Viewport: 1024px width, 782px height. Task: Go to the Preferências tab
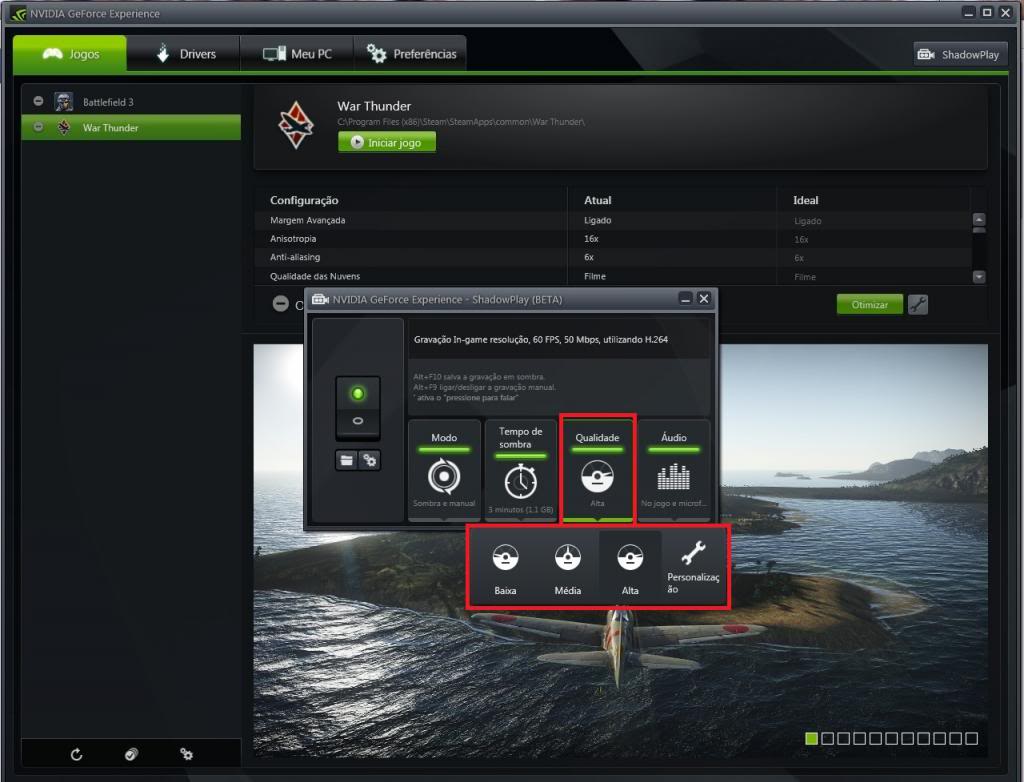click(411, 54)
